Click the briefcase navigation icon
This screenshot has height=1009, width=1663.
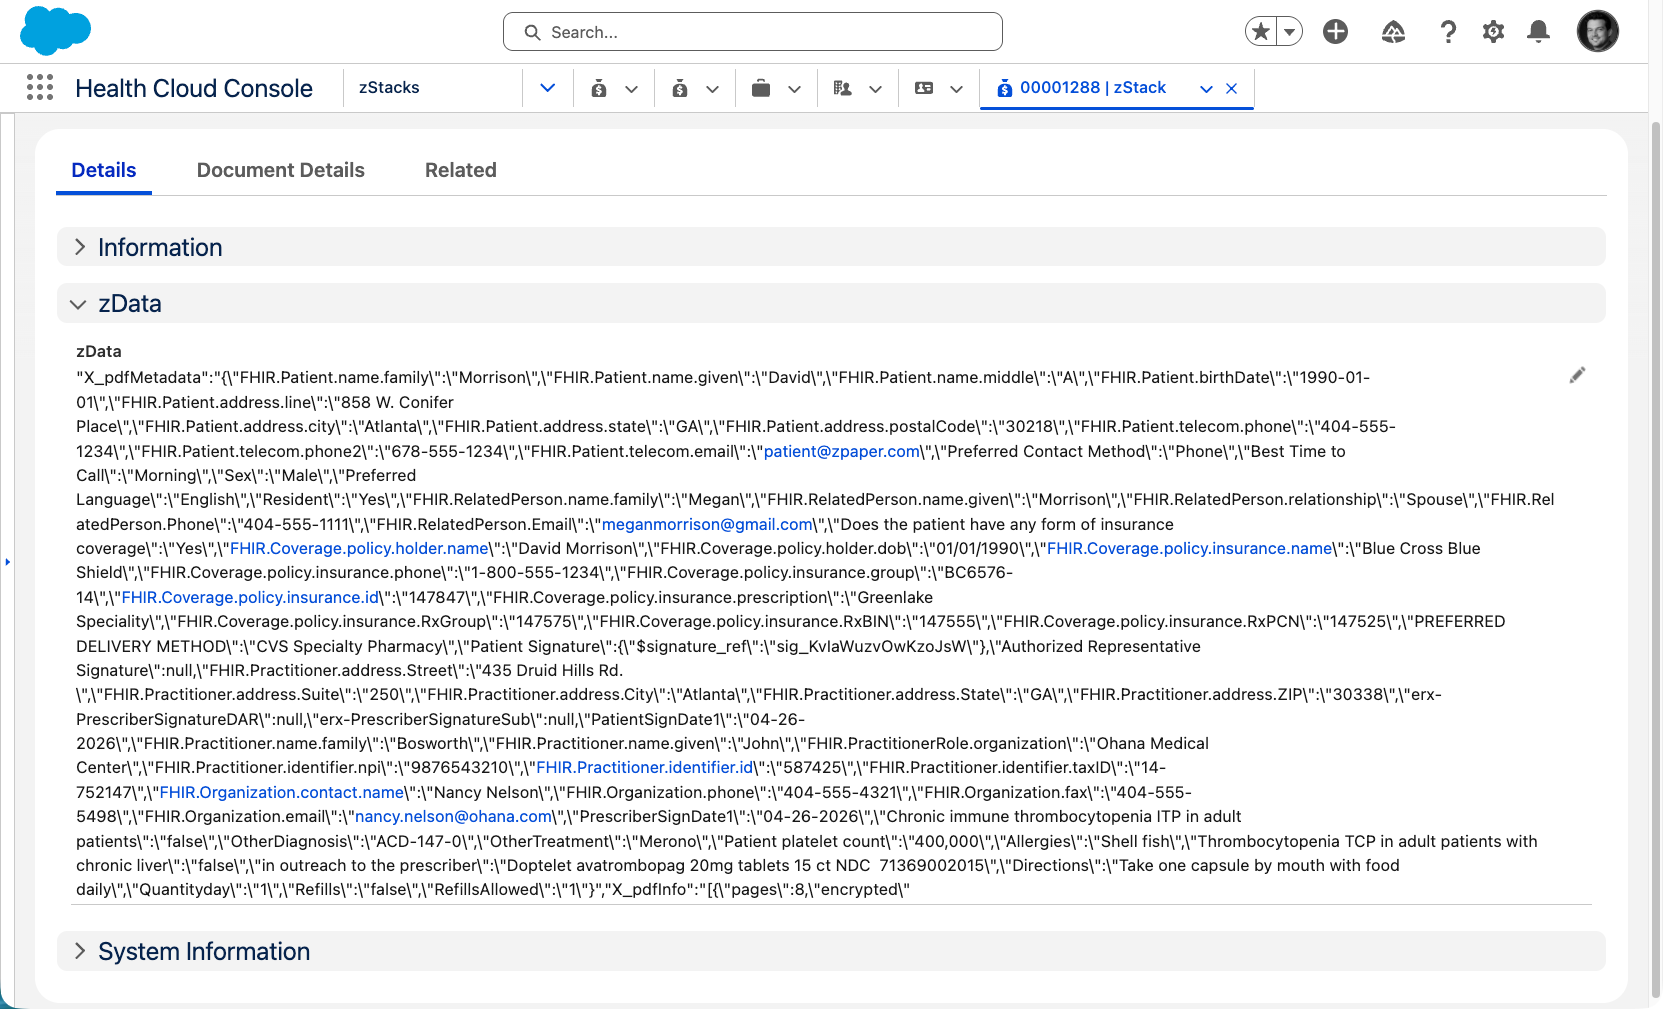coord(761,89)
